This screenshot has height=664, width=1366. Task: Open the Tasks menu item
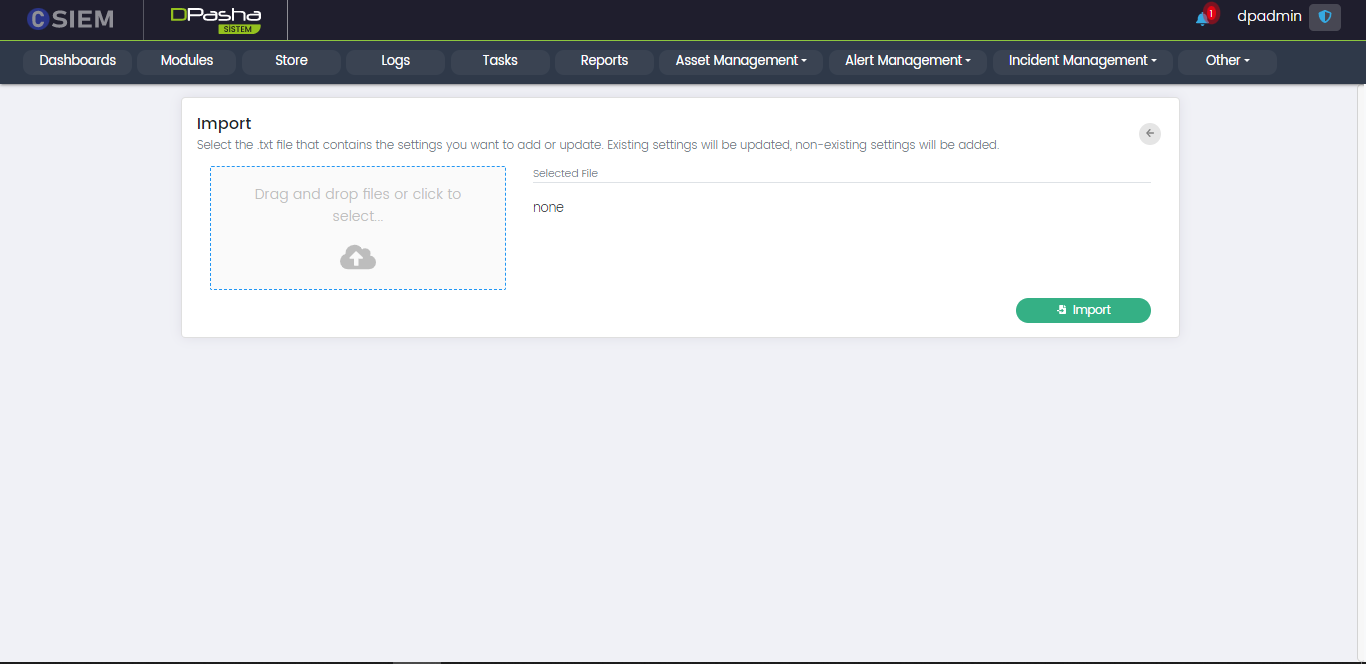coord(500,61)
